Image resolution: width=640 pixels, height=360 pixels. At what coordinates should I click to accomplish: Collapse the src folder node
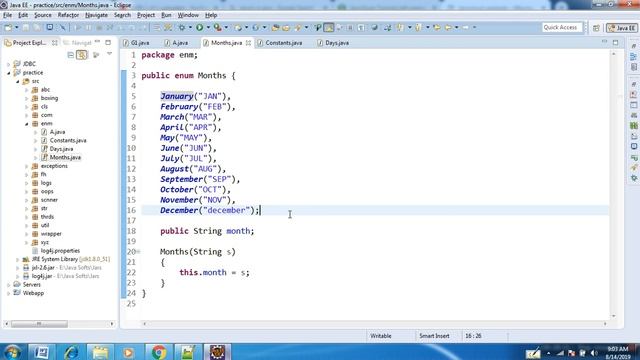tap(18, 81)
